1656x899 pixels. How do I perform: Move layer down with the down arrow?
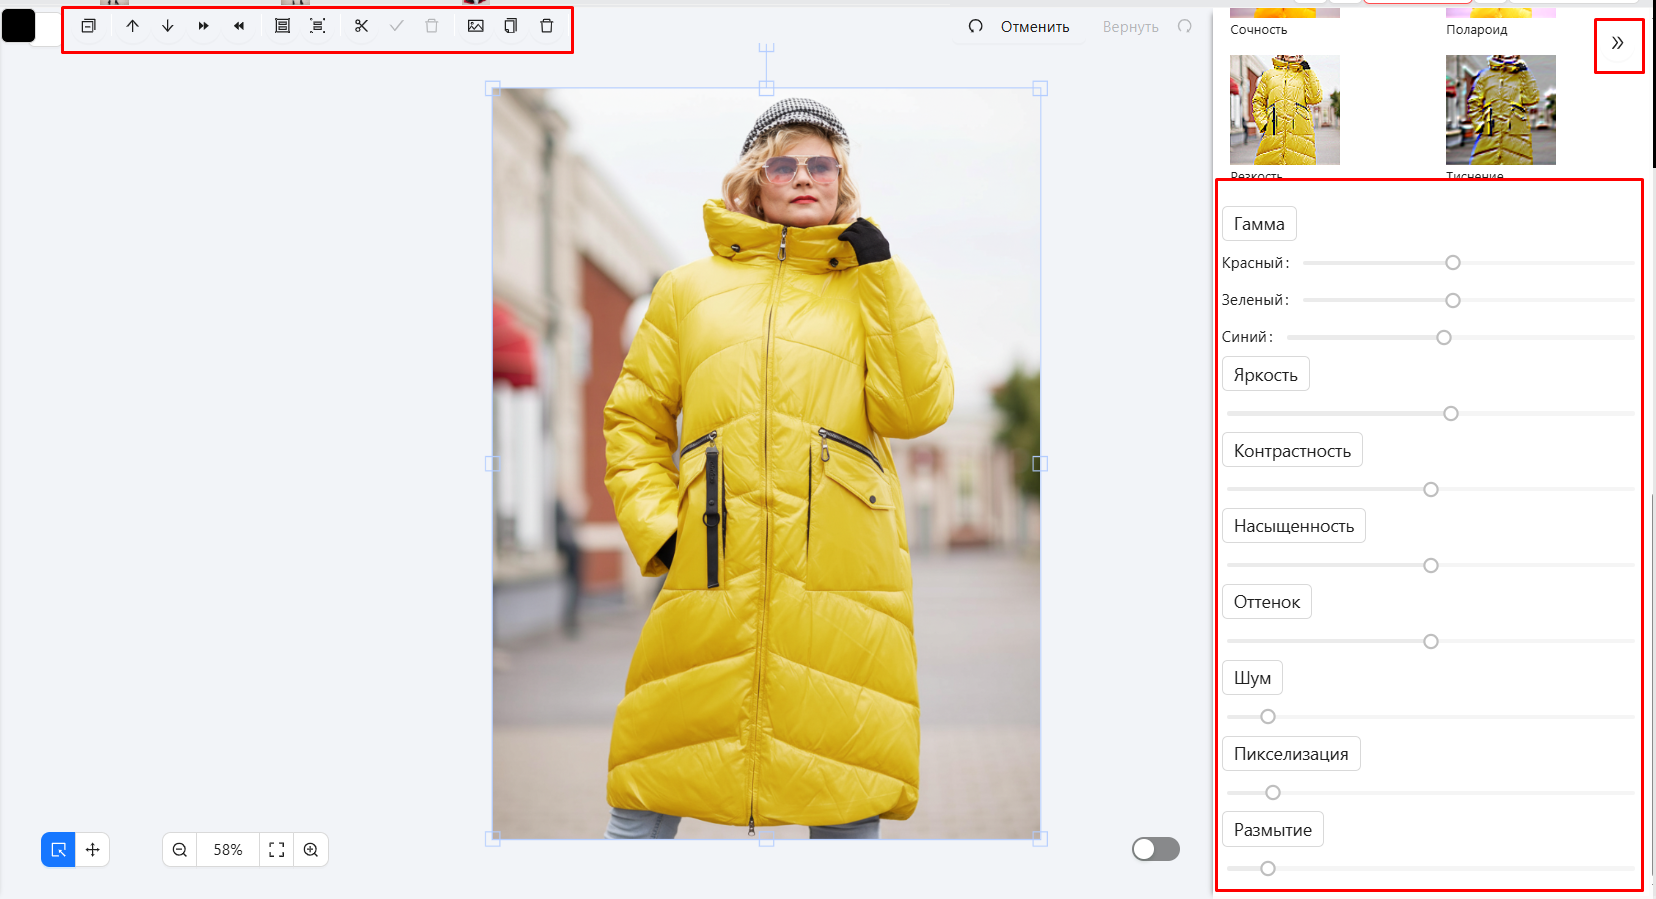pos(168,26)
